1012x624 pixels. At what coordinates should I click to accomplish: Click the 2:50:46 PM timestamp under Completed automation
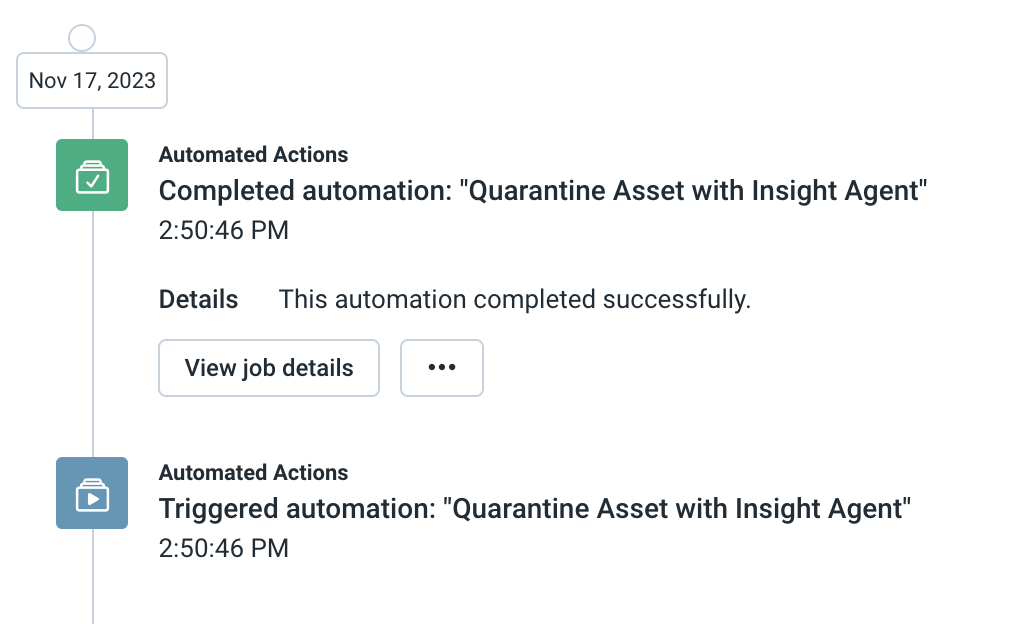coord(223,231)
